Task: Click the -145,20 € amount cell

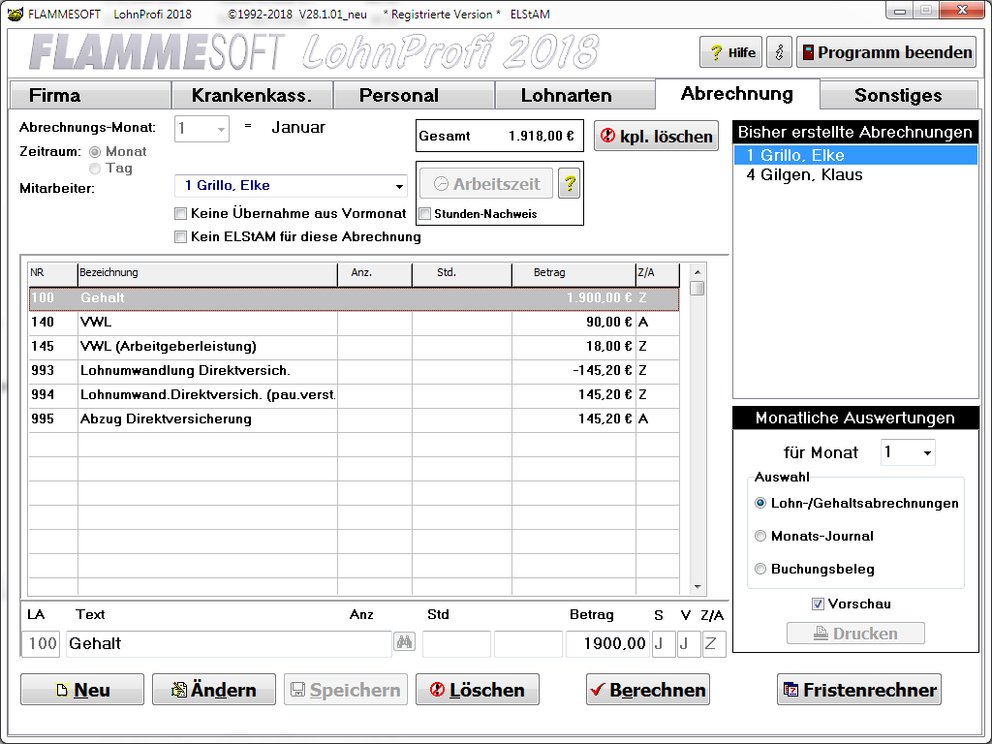Action: point(574,371)
